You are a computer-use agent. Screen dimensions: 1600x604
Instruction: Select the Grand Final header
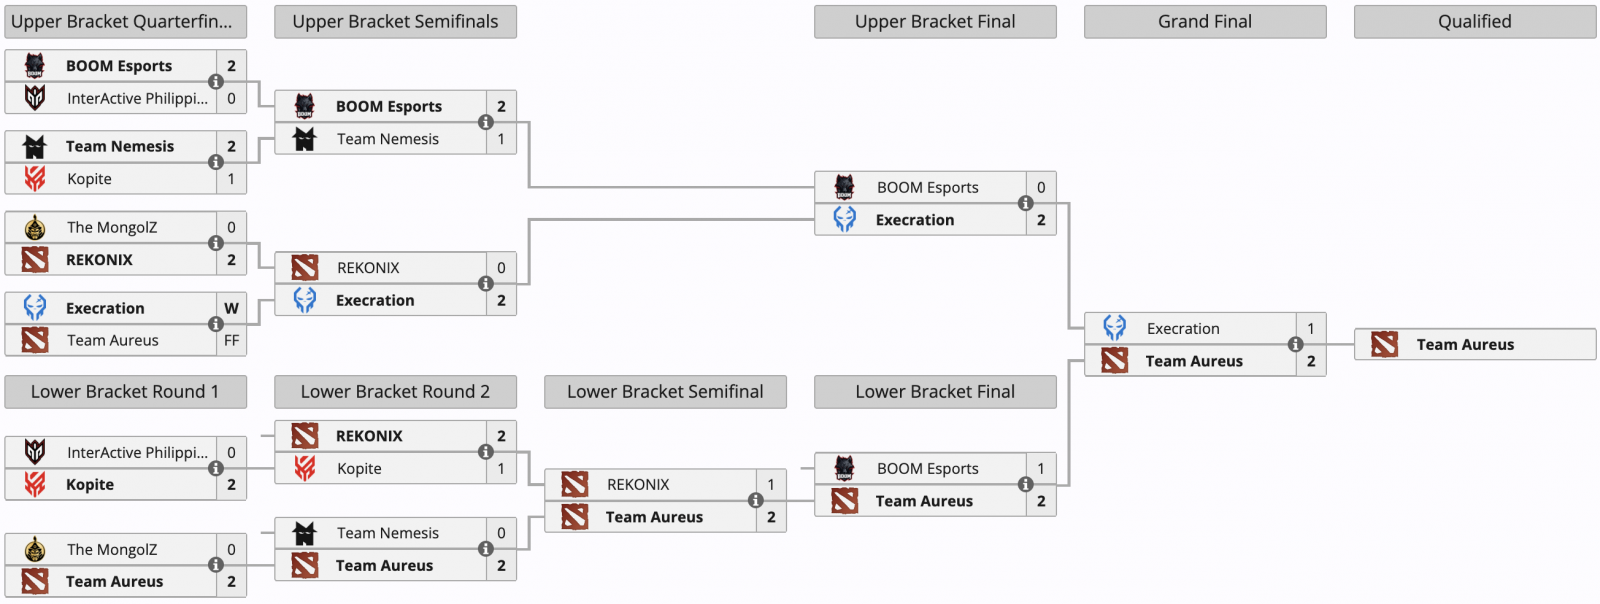point(1206,22)
